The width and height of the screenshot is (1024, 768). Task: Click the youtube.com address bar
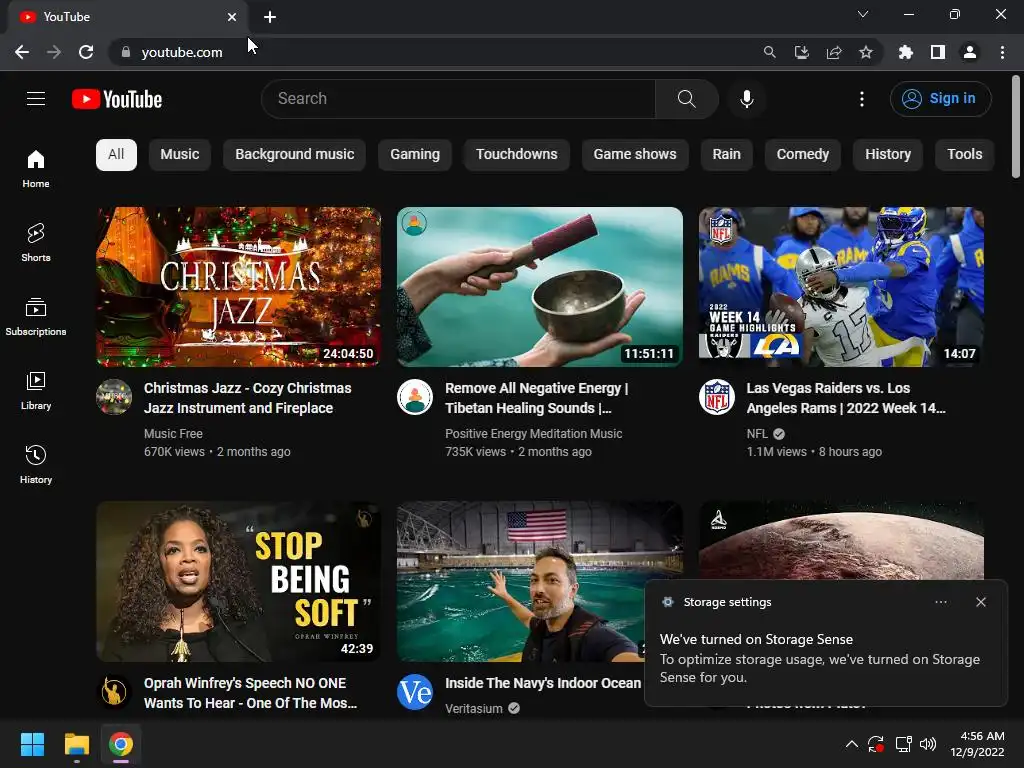click(431, 52)
